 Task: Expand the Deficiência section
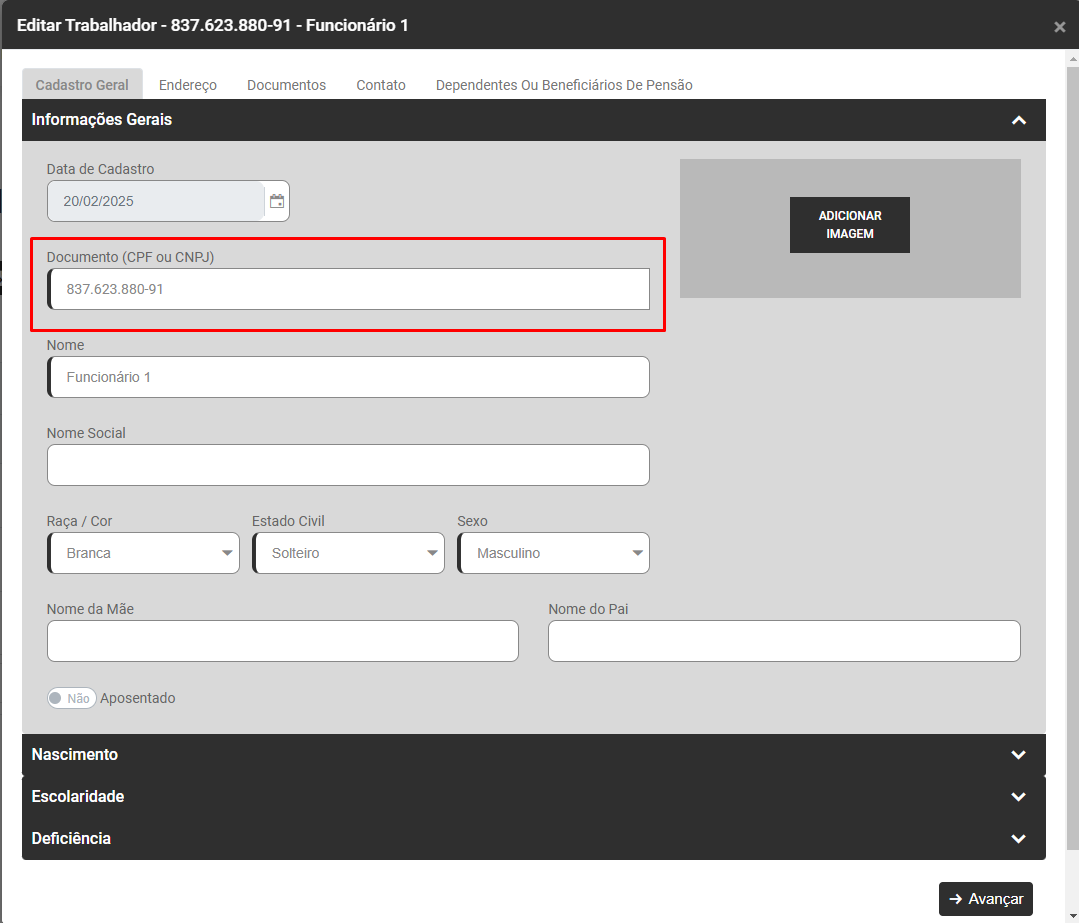click(x=1018, y=839)
